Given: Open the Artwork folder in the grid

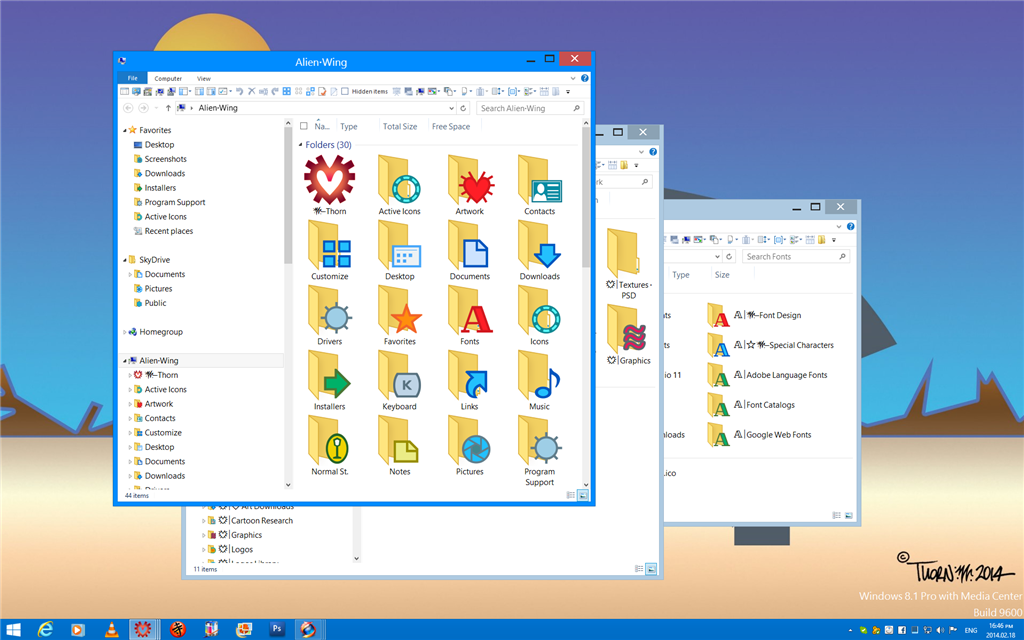Looking at the screenshot, I should [x=470, y=179].
